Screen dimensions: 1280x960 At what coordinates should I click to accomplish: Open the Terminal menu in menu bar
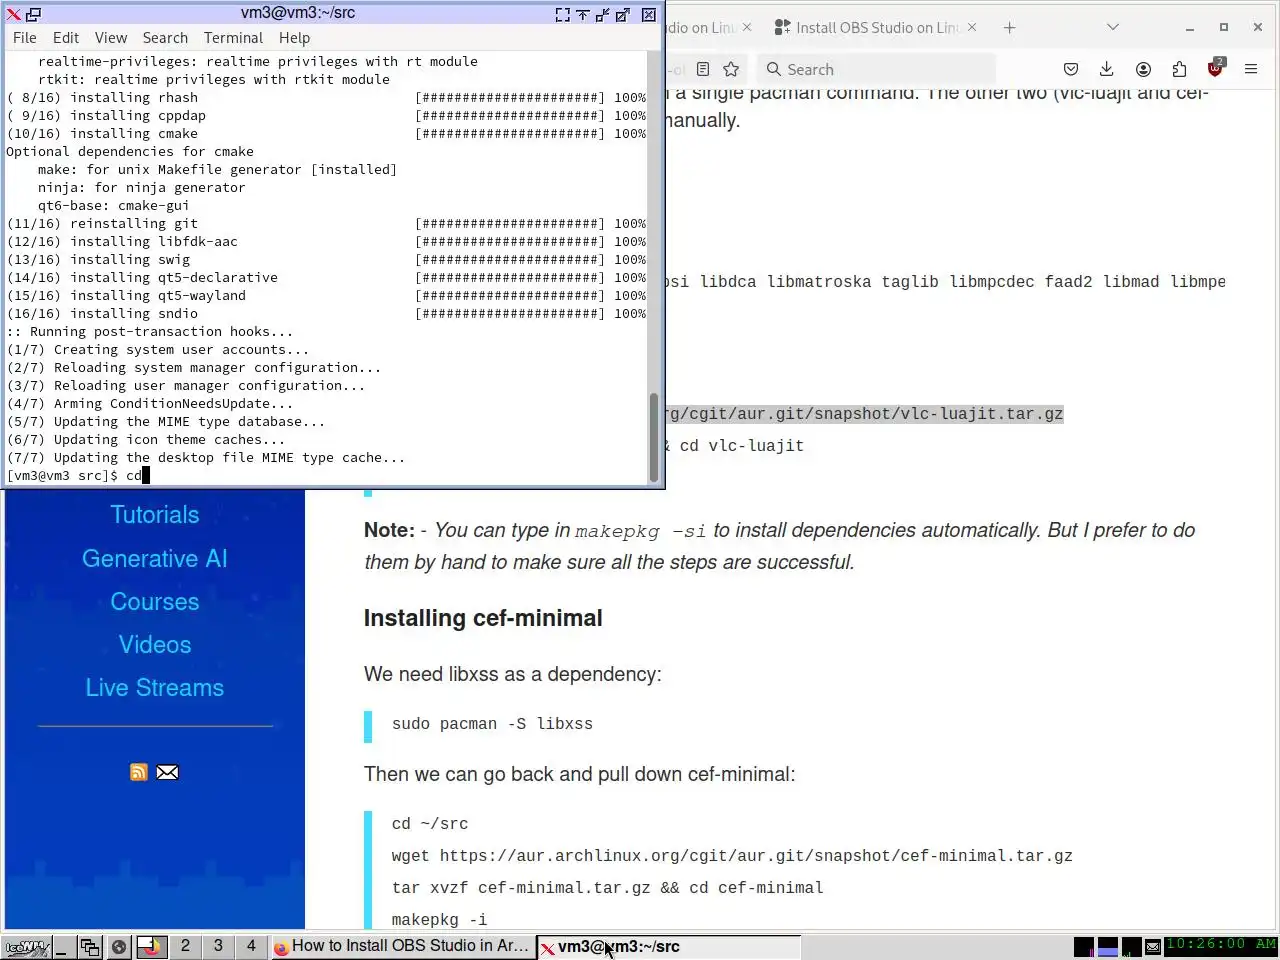(x=233, y=38)
